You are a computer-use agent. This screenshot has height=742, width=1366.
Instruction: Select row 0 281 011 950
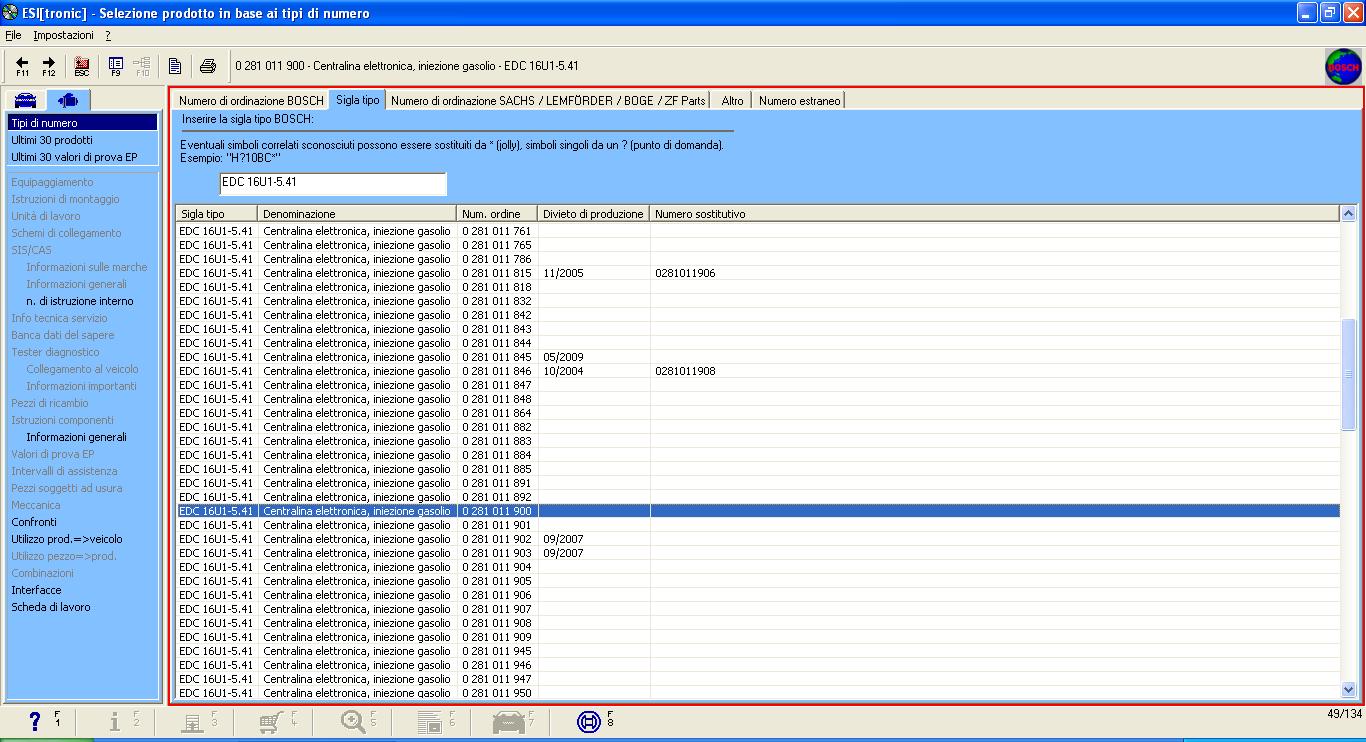tap(758, 693)
